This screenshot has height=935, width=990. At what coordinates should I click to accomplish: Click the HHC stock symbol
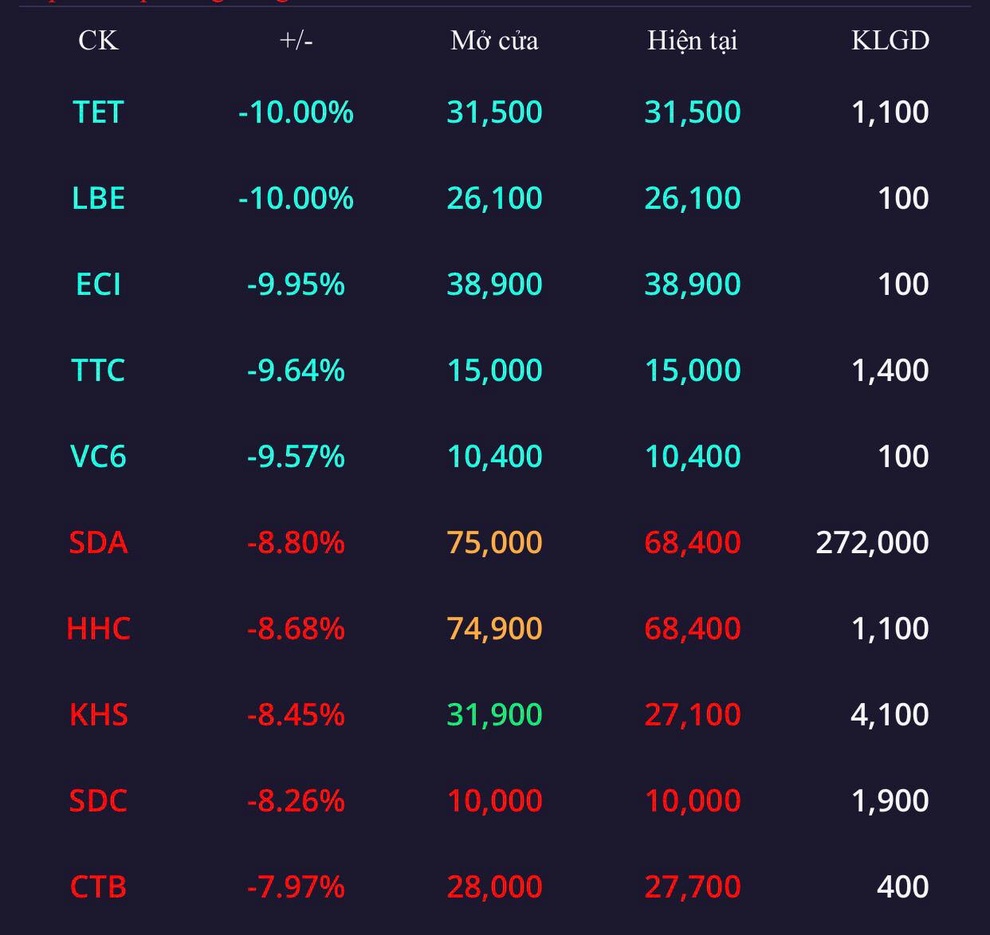(98, 629)
